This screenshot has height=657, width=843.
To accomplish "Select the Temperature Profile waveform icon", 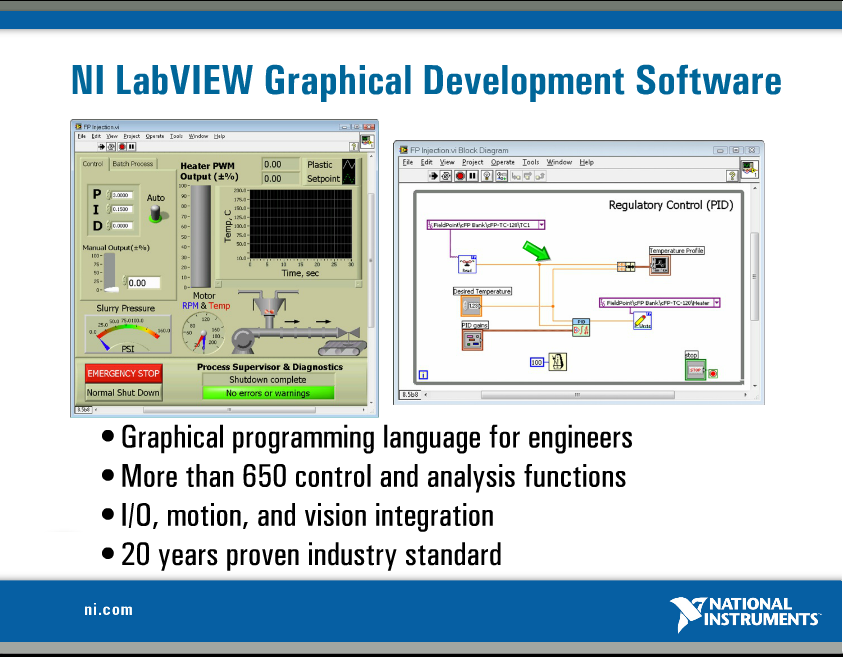I will pos(658,265).
